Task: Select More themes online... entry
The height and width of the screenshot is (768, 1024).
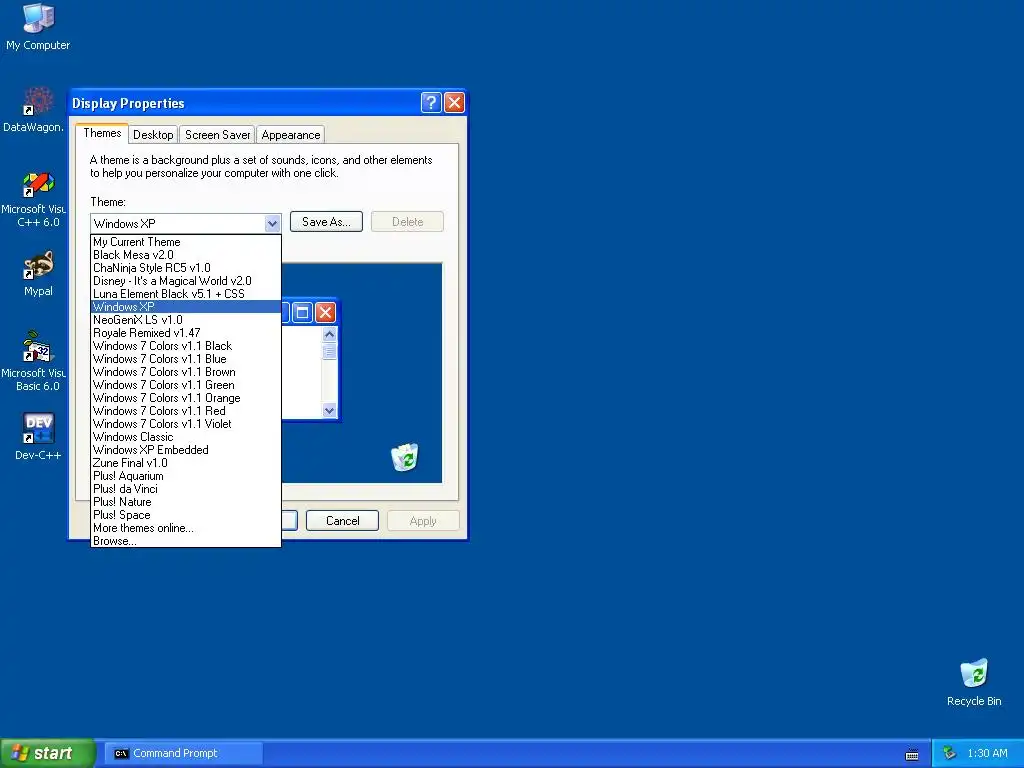Action: [185, 528]
